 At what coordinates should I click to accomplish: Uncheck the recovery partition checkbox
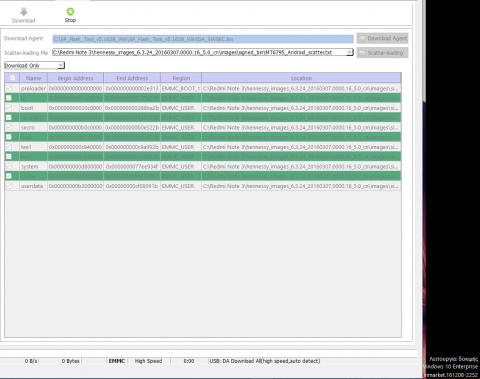click(x=9, y=117)
